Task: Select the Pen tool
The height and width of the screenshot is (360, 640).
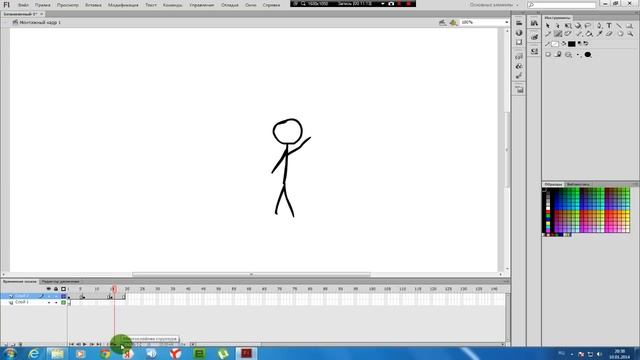Action: pyautogui.click(x=599, y=26)
